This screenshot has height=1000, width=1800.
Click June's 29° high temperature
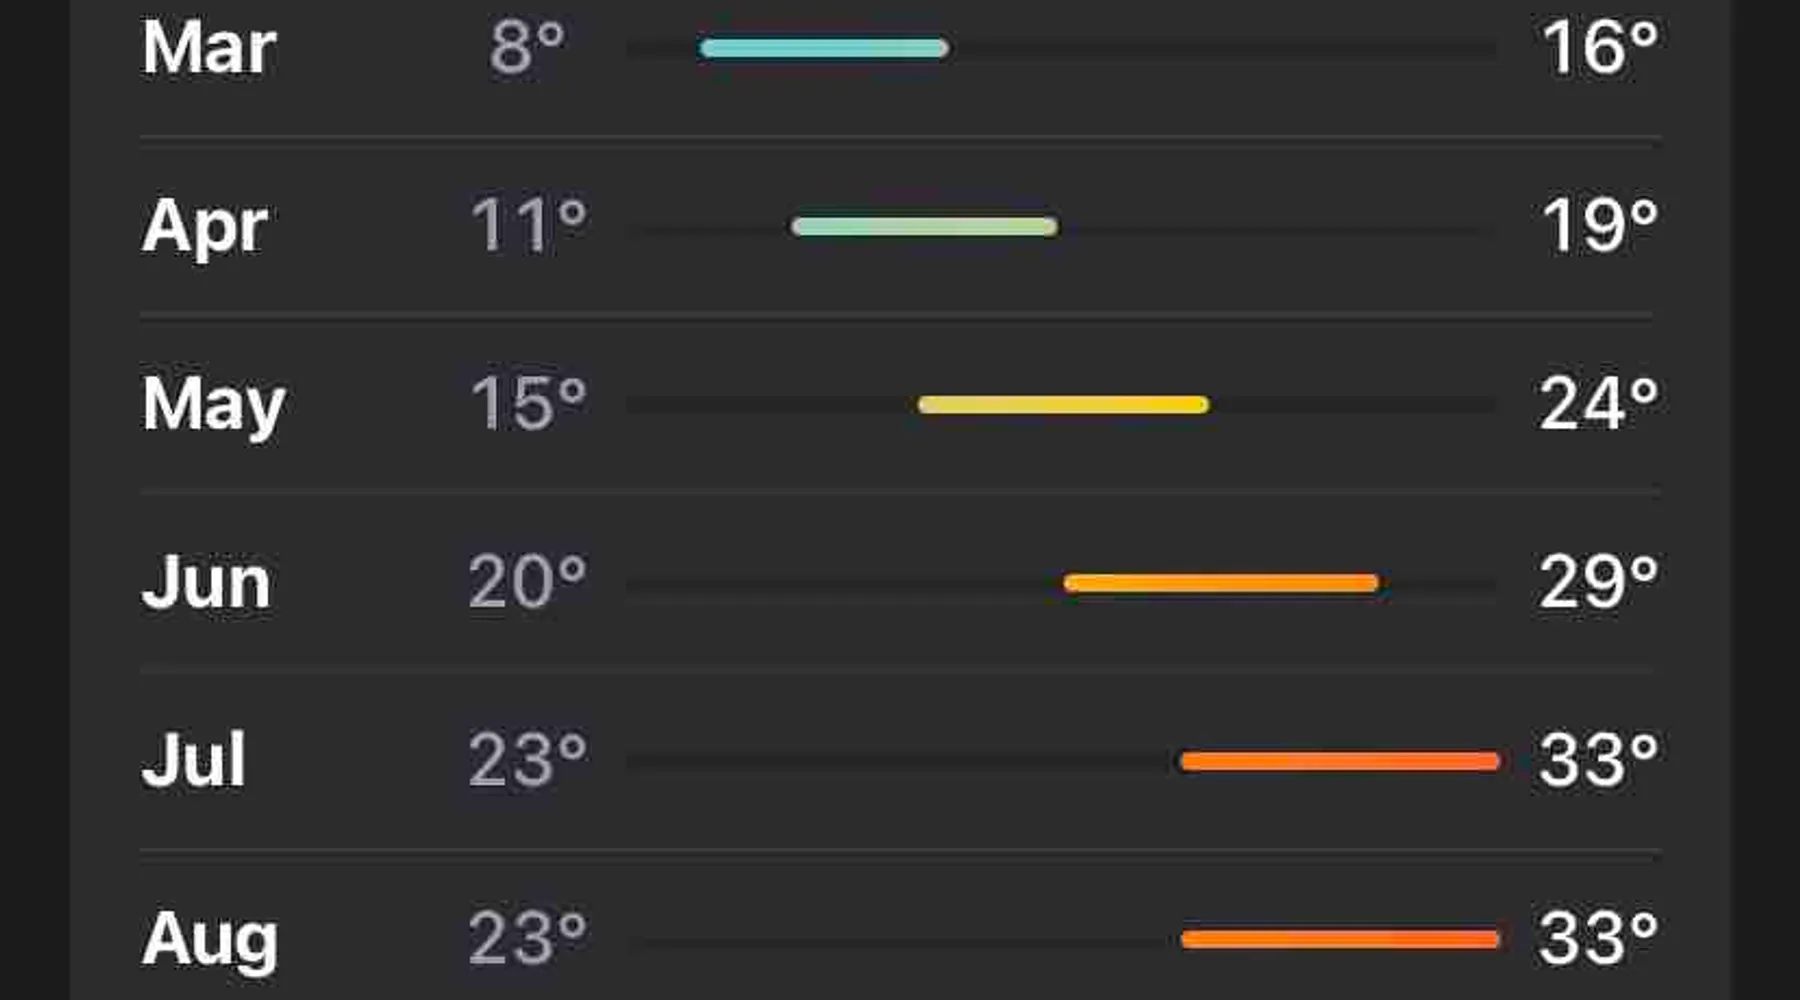[1599, 581]
